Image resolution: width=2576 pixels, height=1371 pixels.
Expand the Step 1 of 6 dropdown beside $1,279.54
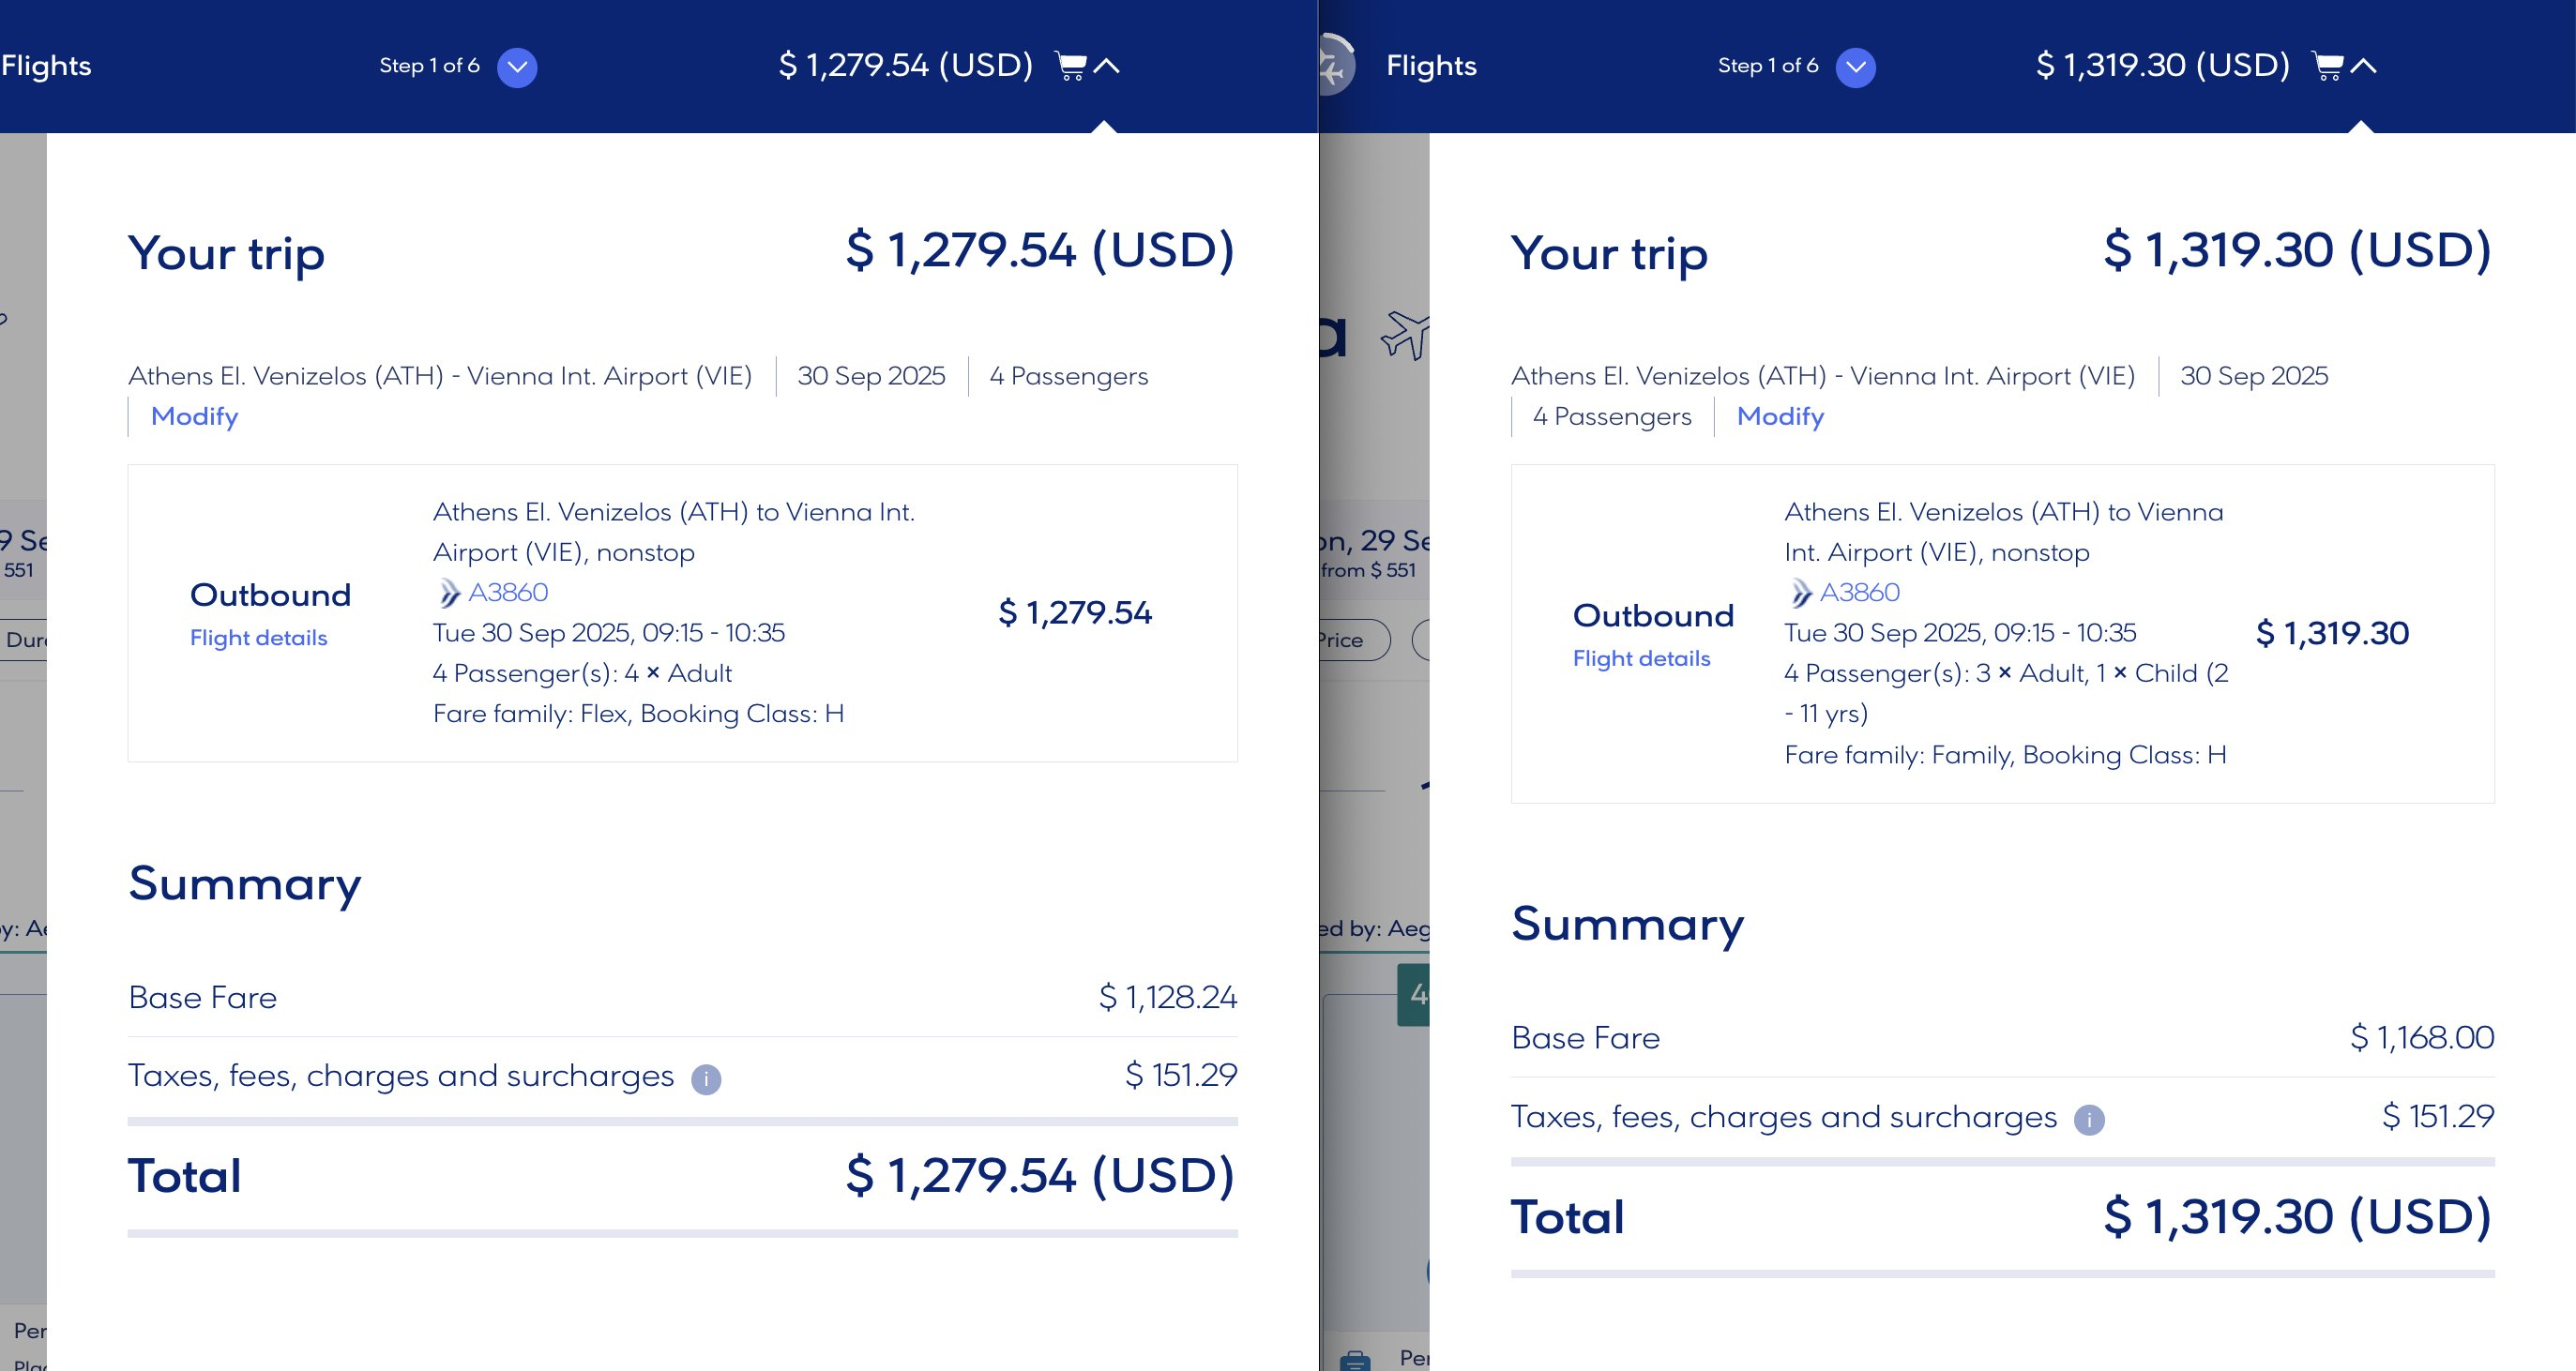click(x=517, y=67)
